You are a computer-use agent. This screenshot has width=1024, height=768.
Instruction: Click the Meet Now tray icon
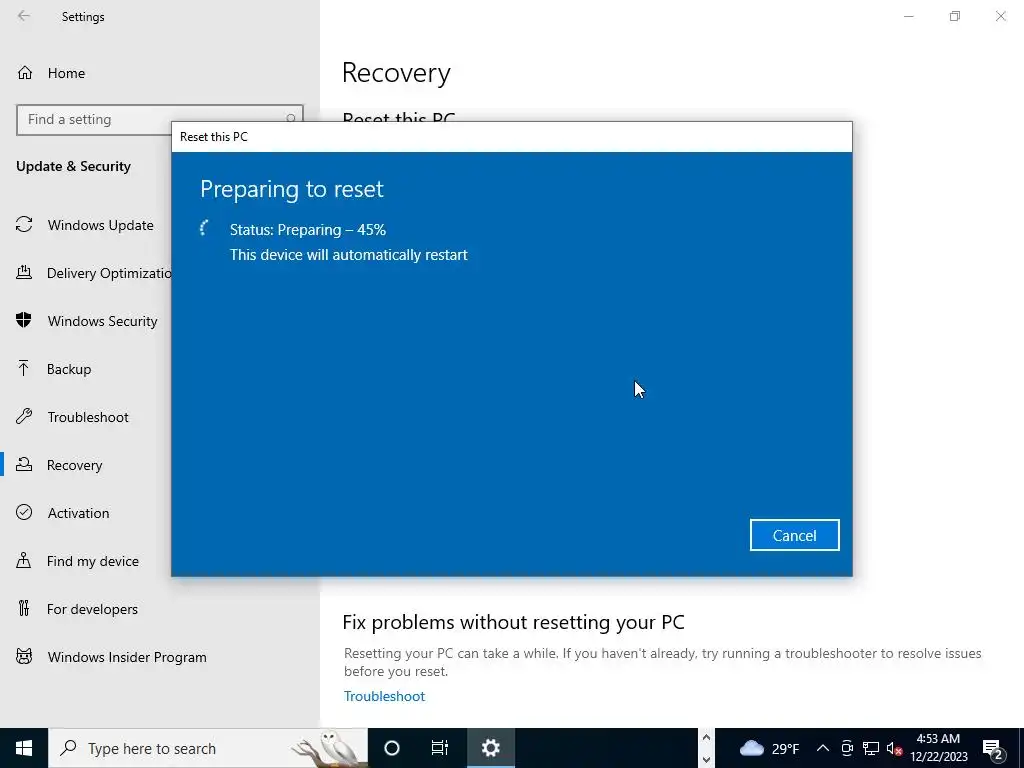(847, 748)
